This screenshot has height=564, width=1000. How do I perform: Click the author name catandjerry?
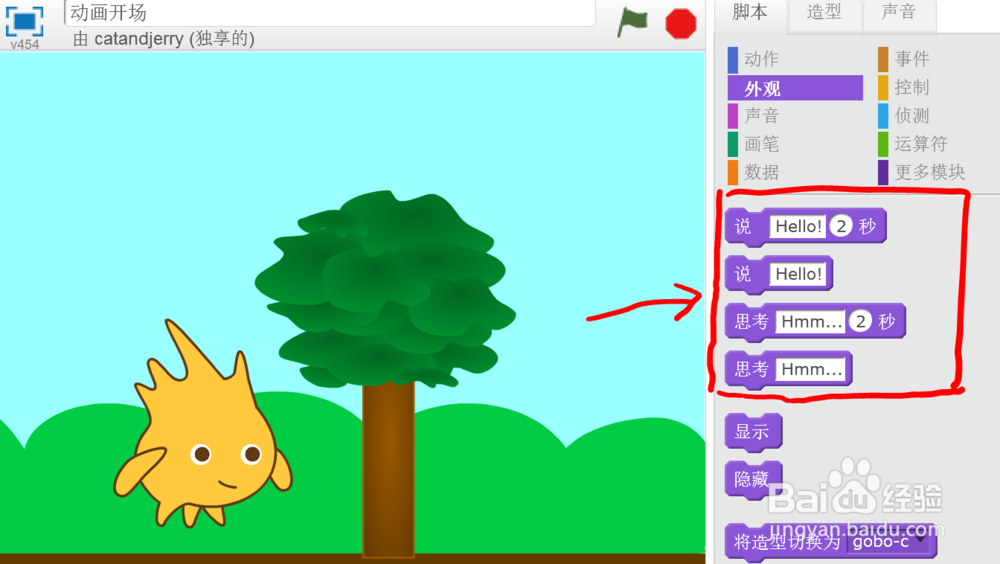tap(138, 39)
